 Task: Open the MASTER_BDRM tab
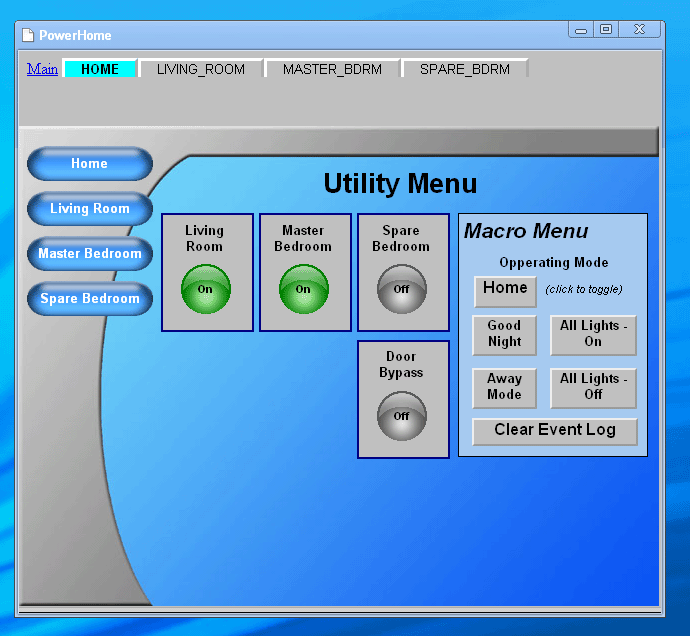pyautogui.click(x=332, y=69)
